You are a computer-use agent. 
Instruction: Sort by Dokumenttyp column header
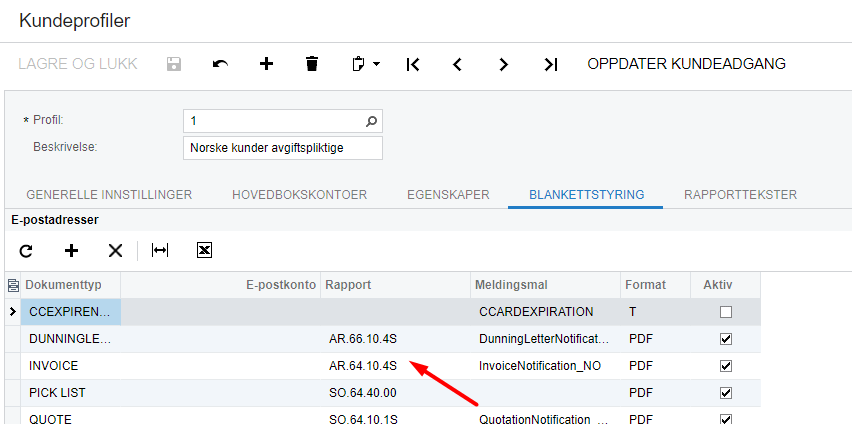[71, 285]
